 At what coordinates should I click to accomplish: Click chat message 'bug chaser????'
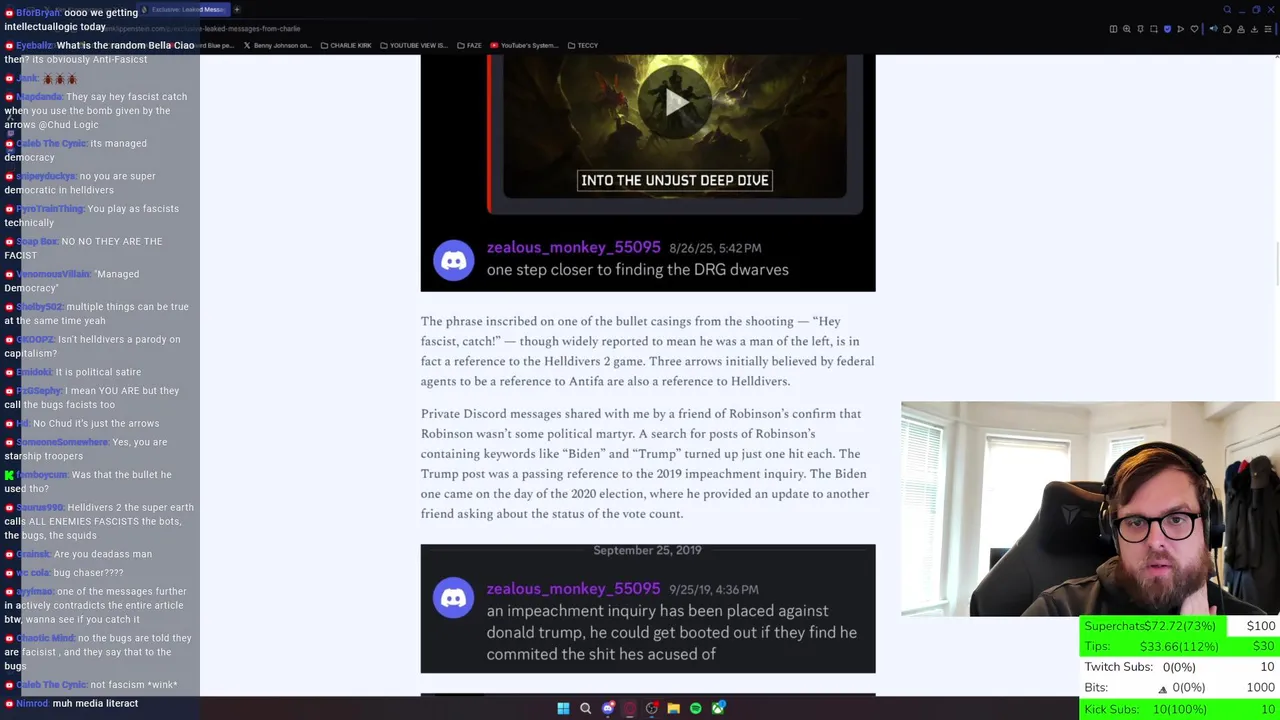pos(88,573)
